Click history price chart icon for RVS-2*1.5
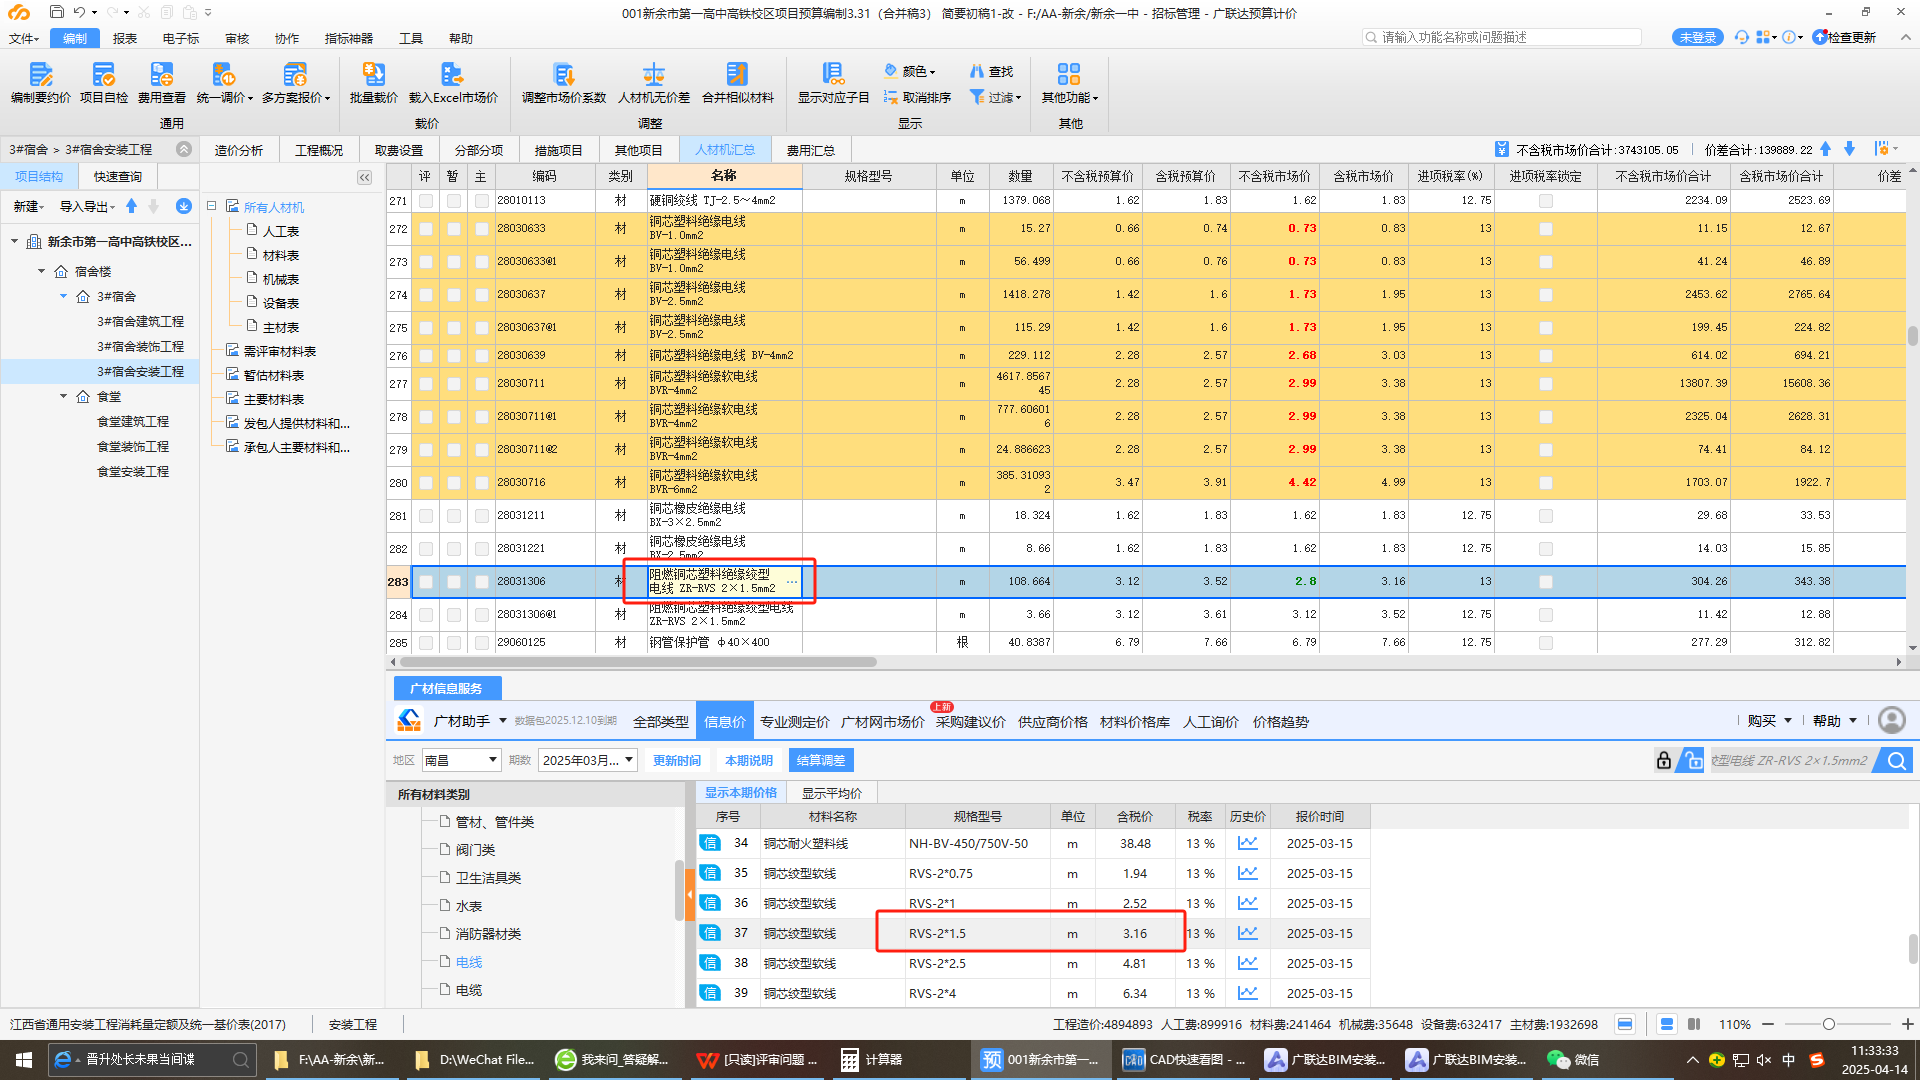This screenshot has height=1080, width=1920. pyautogui.click(x=1247, y=933)
